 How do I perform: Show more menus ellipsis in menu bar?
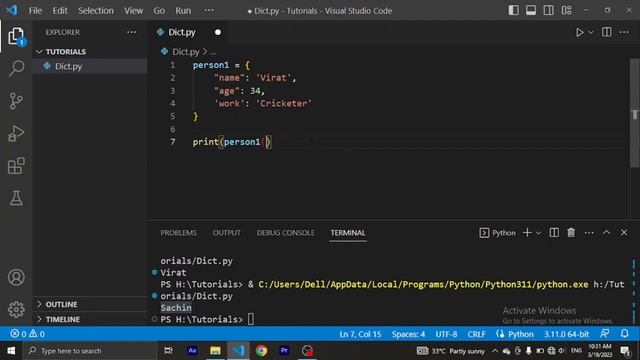(209, 11)
